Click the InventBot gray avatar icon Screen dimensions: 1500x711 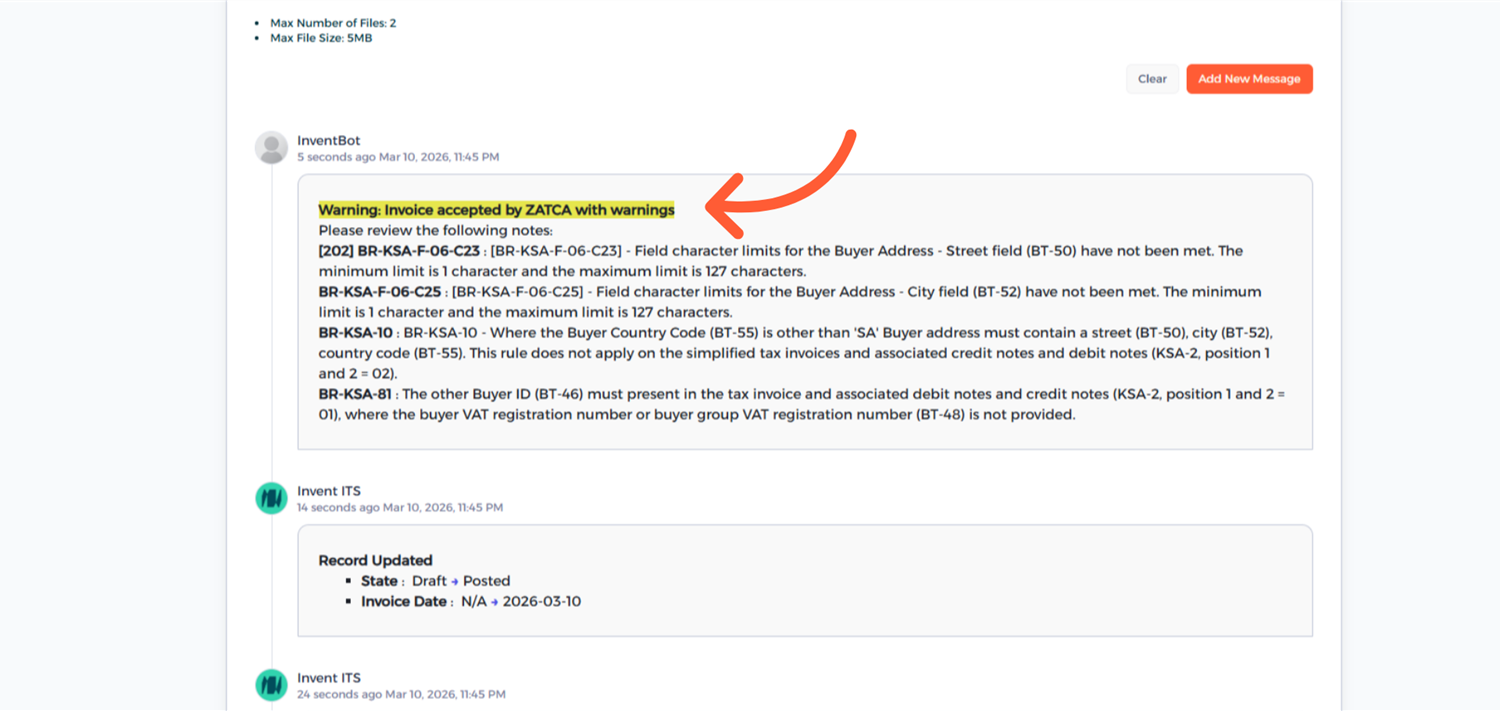coord(271,147)
